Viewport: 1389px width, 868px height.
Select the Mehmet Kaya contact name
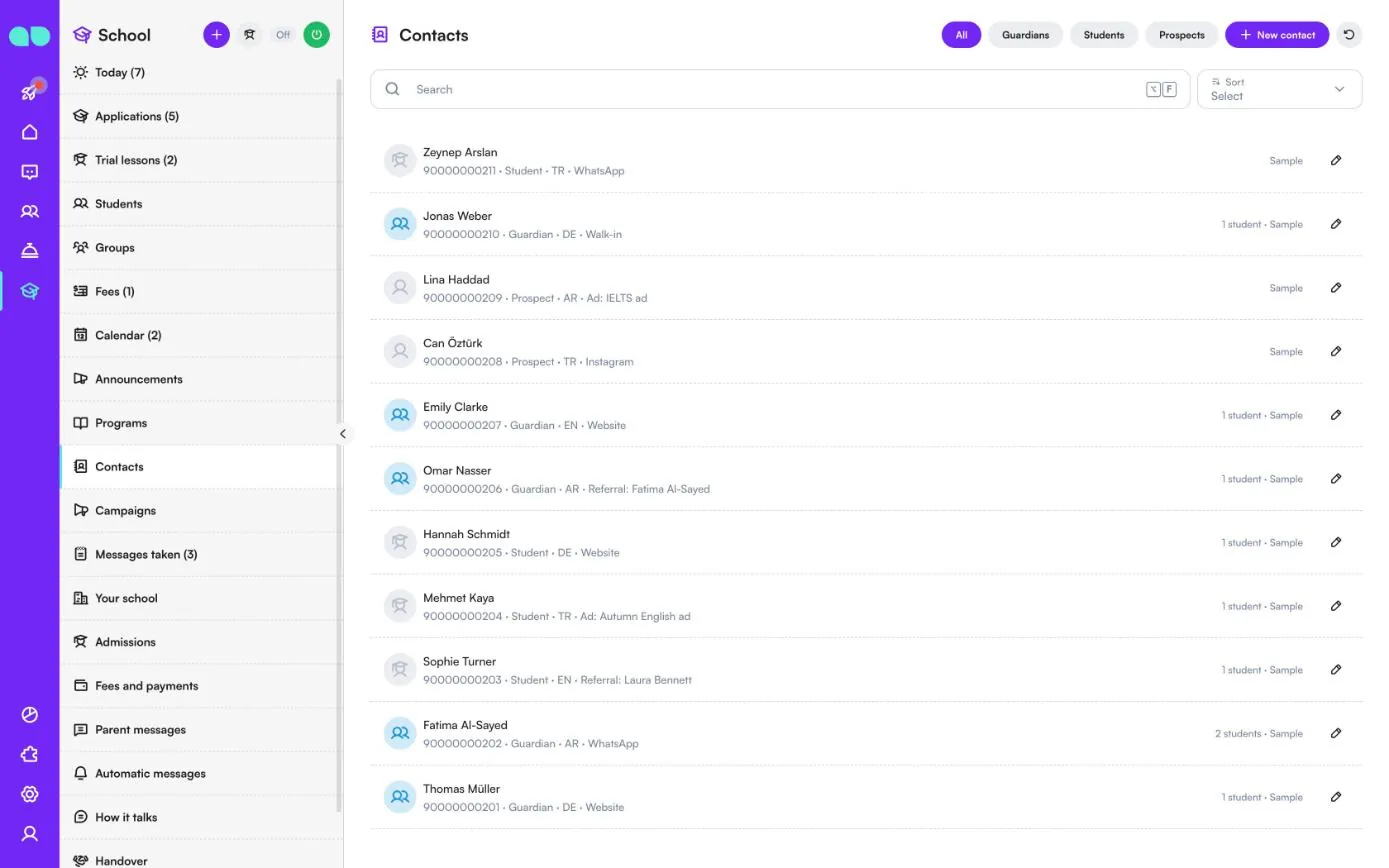(458, 598)
